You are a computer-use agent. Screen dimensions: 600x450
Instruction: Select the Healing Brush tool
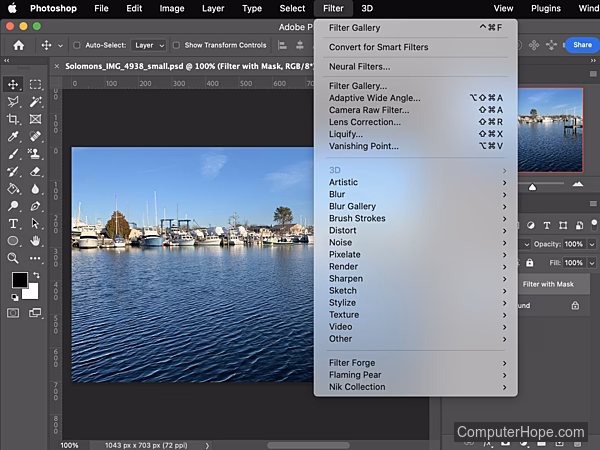[35, 137]
